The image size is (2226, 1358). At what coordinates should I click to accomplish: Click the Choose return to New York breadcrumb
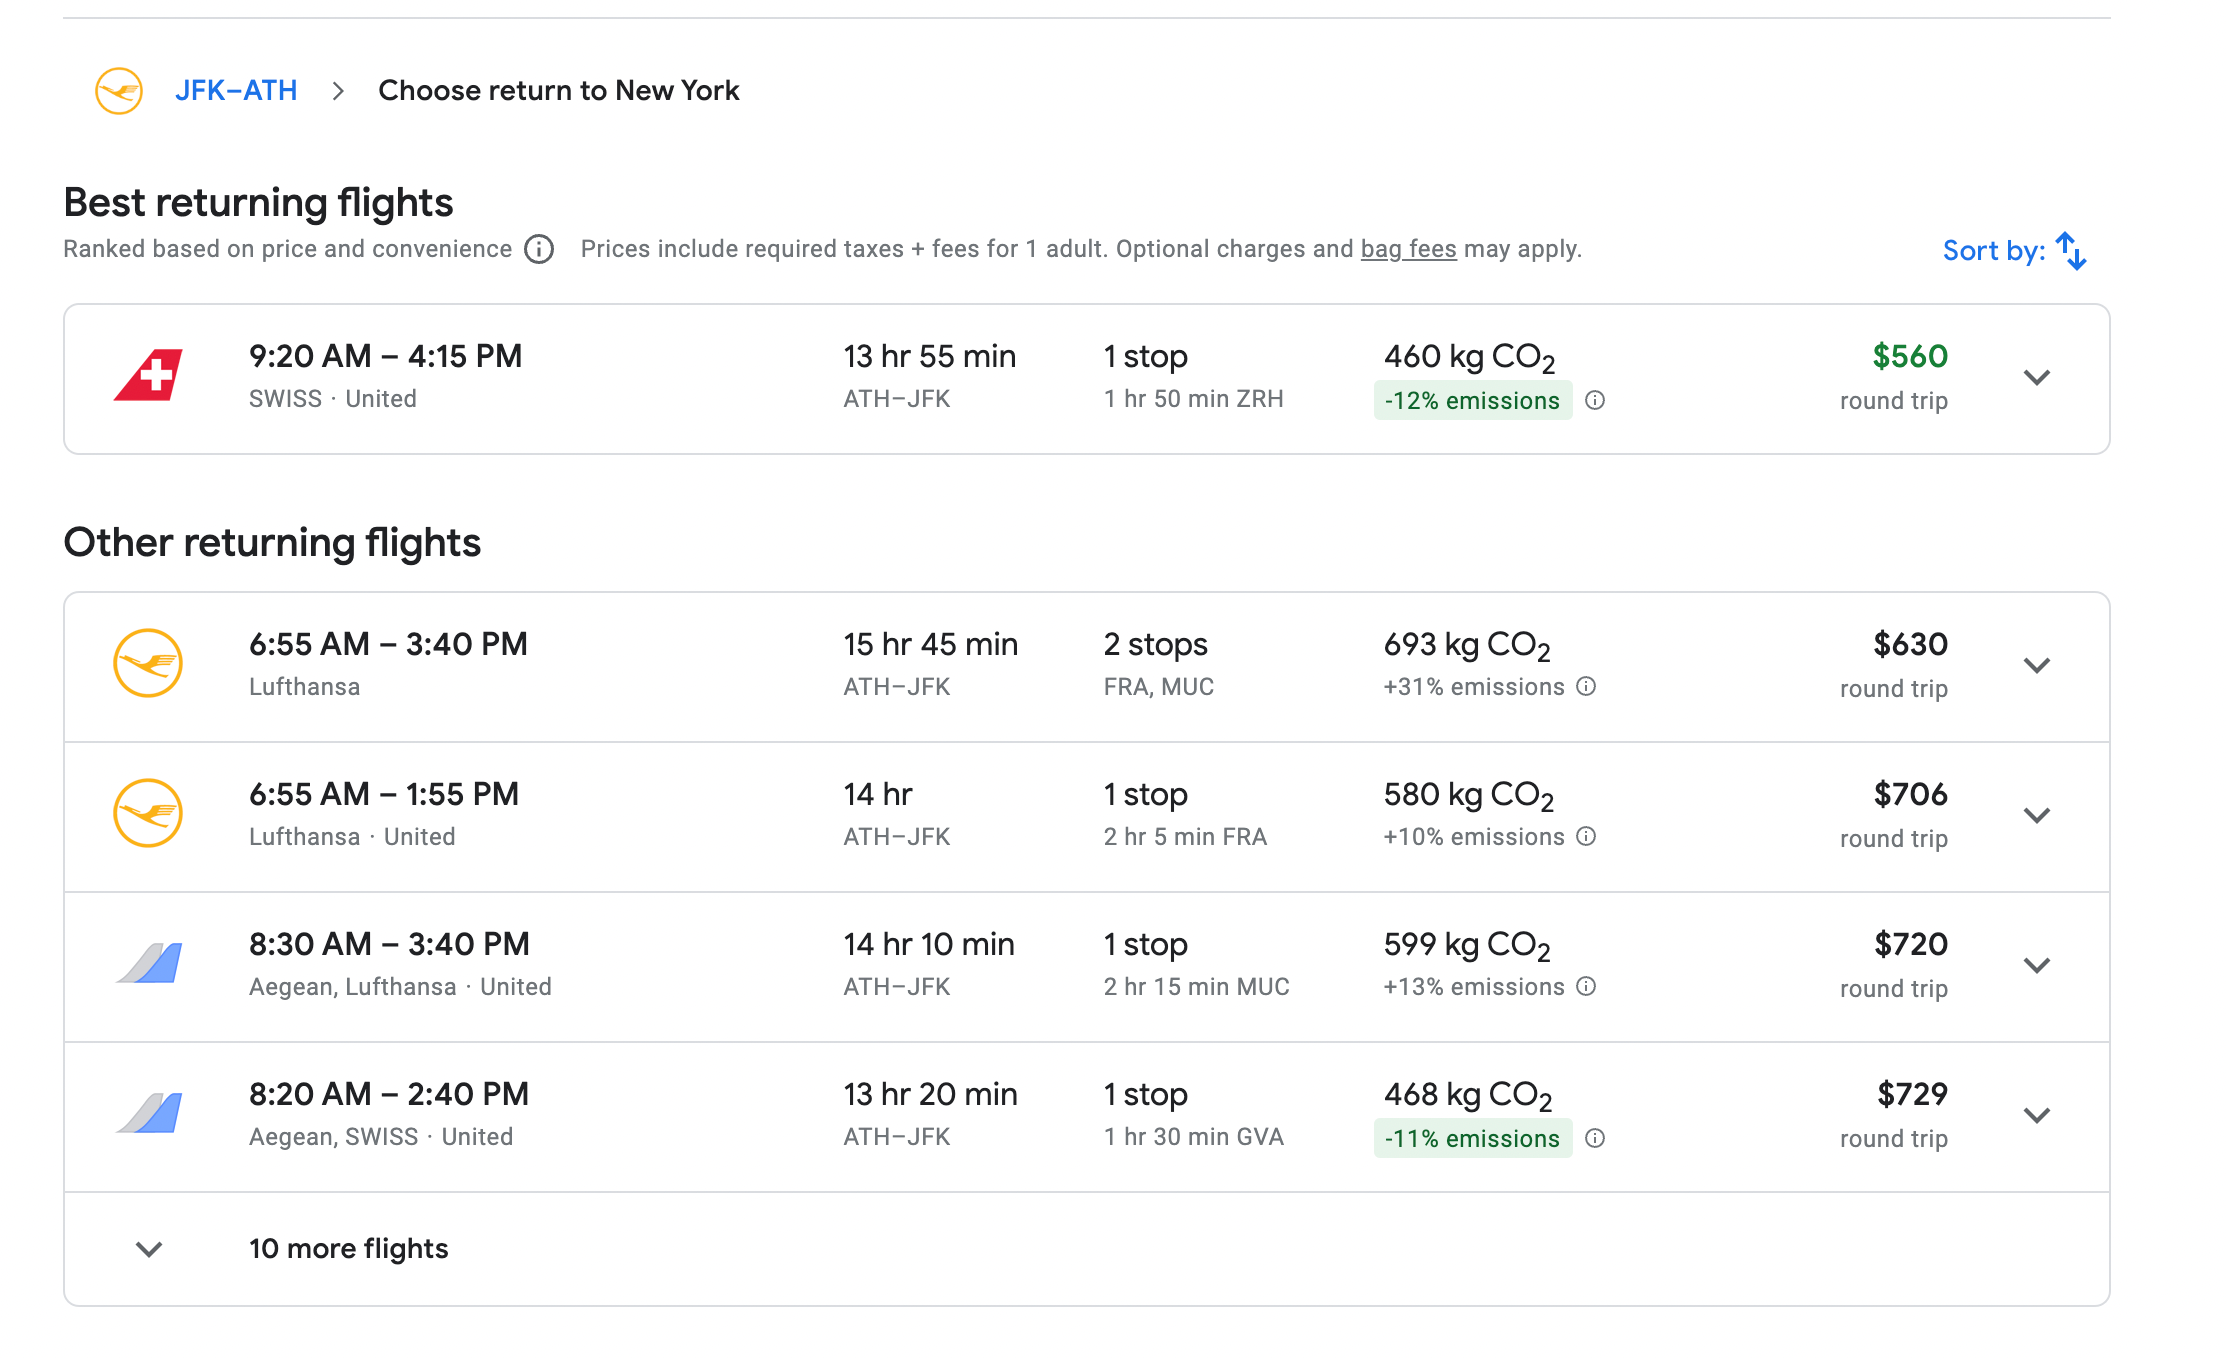click(559, 90)
